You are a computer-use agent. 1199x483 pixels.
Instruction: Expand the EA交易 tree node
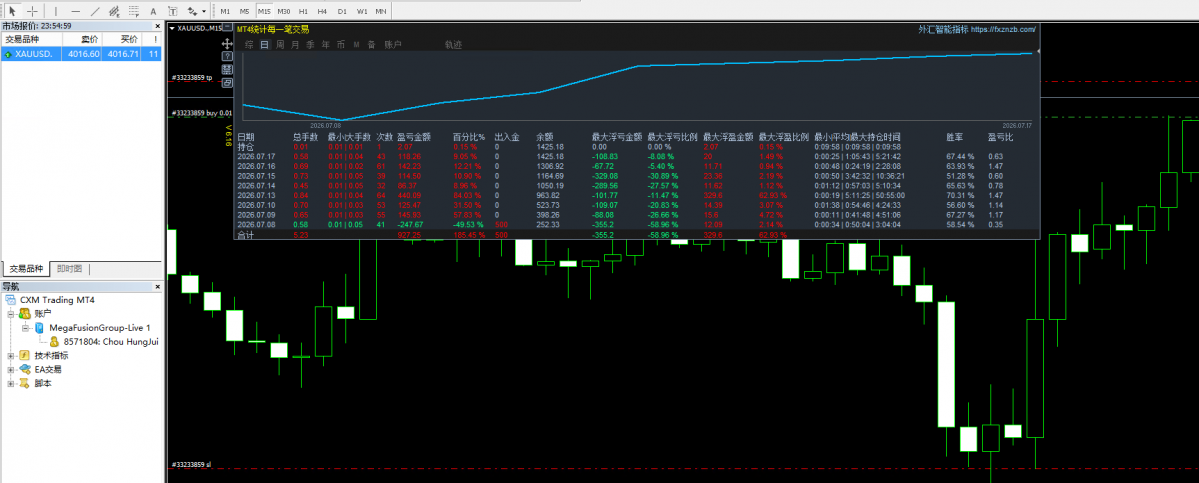(11, 369)
